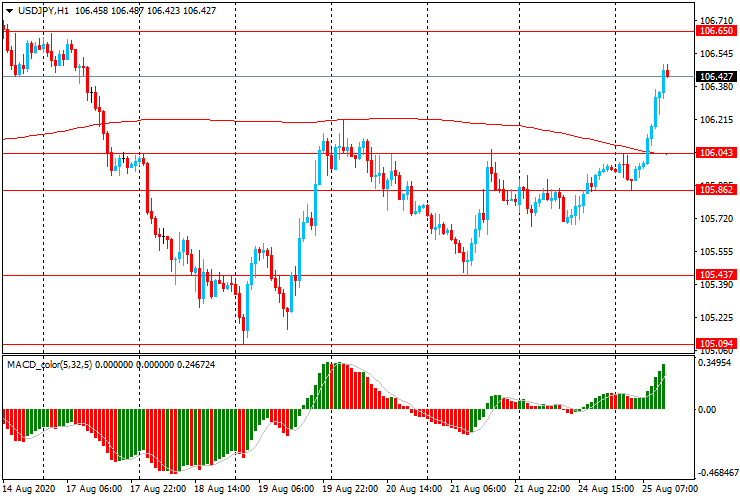Click the 17 Aug 22:00 time axis label
This screenshot has height=500, width=740.
coord(158,488)
